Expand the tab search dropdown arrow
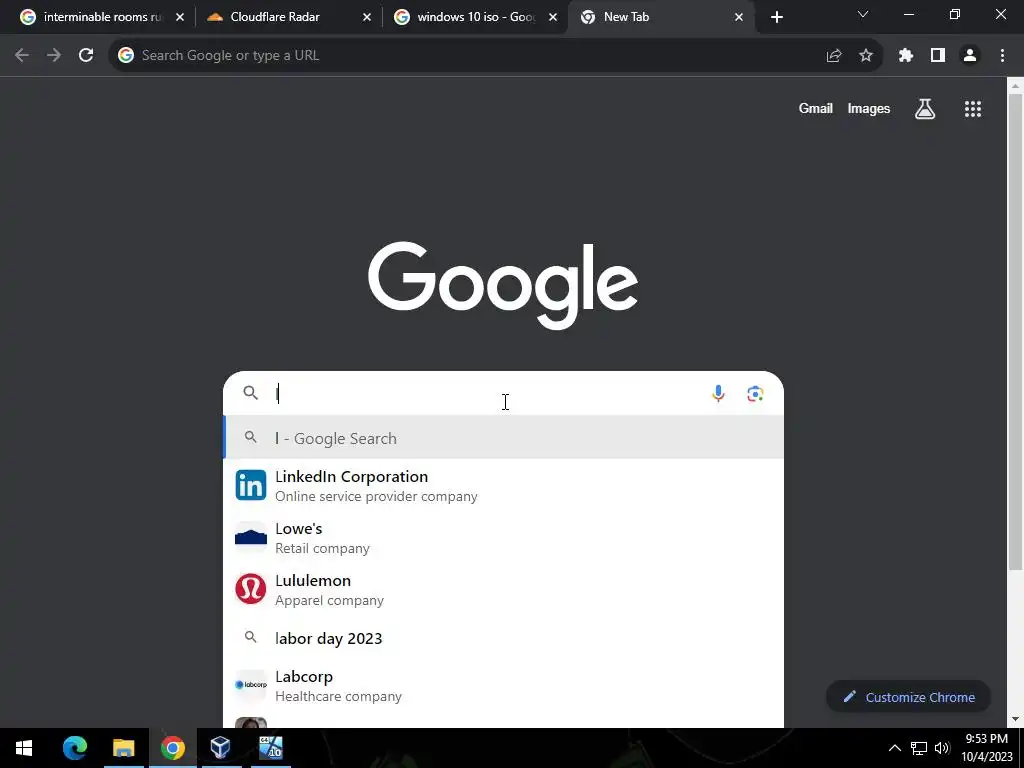 pyautogui.click(x=863, y=14)
